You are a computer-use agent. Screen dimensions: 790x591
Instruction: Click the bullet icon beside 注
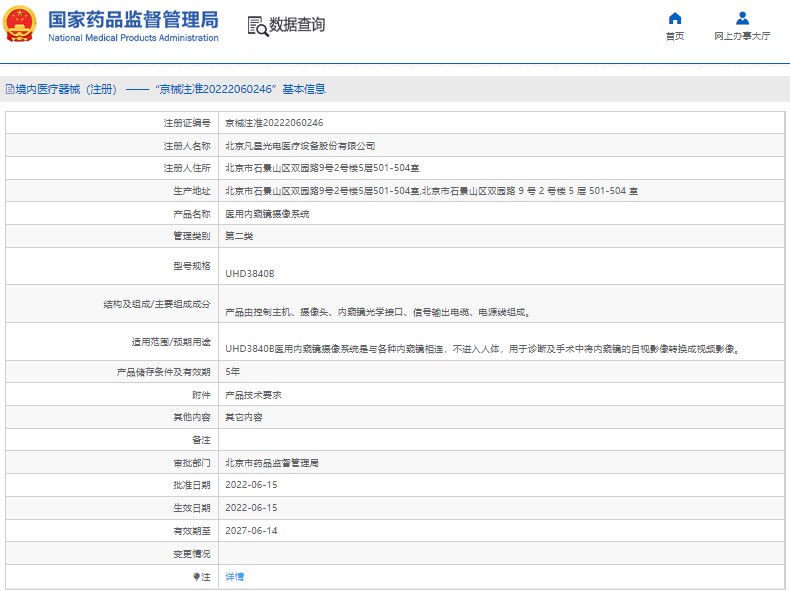(x=197, y=577)
